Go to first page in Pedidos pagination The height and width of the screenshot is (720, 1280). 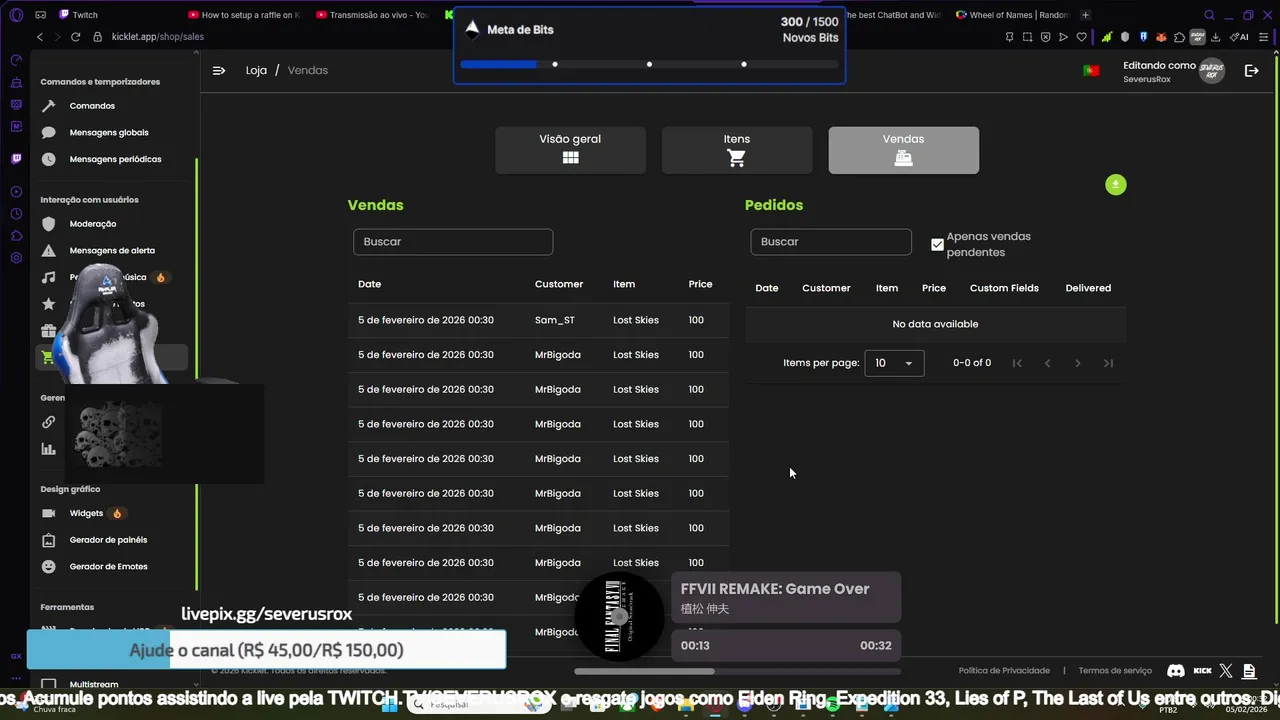tap(1017, 363)
